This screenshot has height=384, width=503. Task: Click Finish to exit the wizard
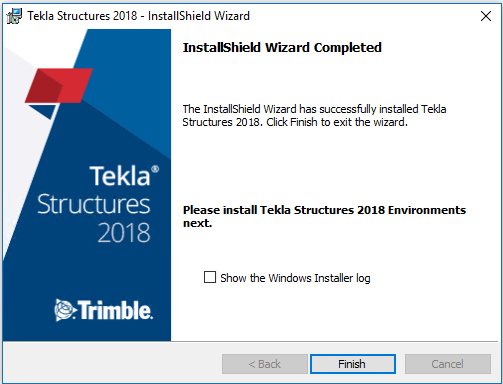click(353, 364)
